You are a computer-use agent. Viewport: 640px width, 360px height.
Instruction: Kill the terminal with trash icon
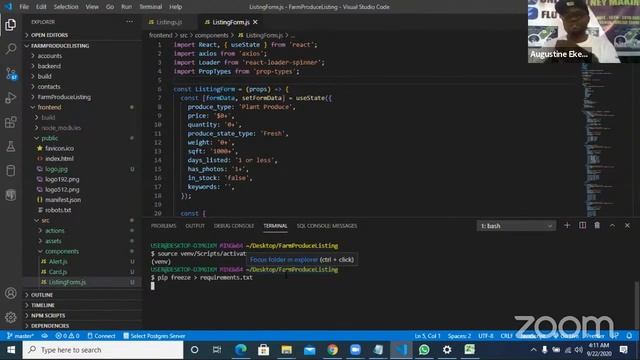[x=597, y=225]
